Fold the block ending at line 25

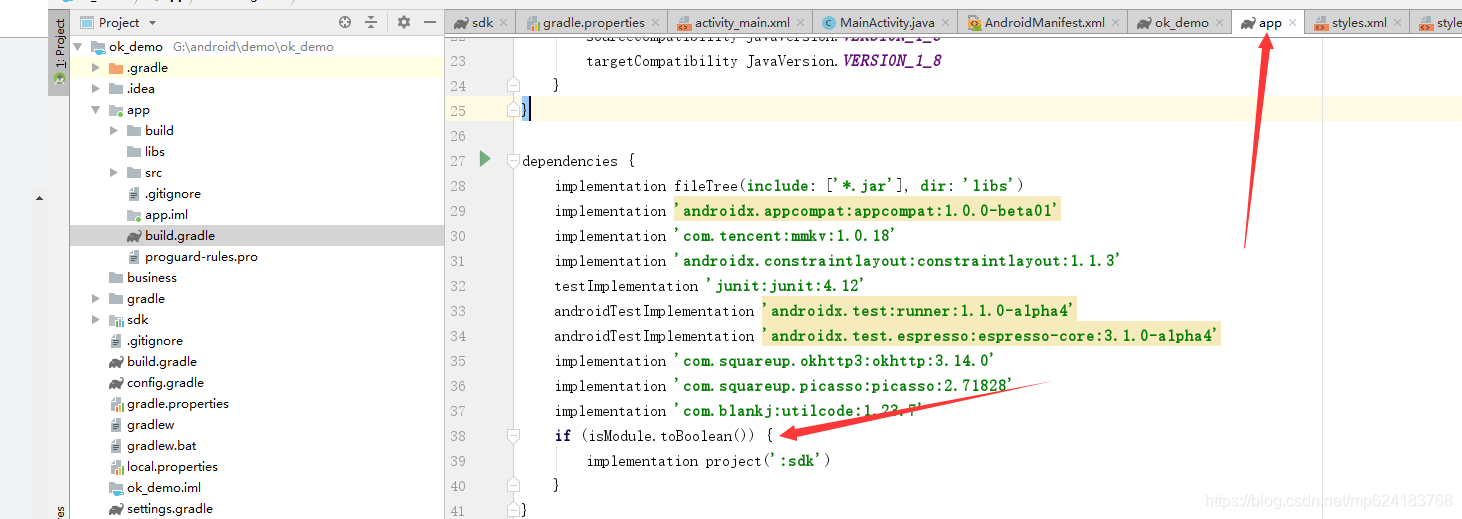coord(513,110)
